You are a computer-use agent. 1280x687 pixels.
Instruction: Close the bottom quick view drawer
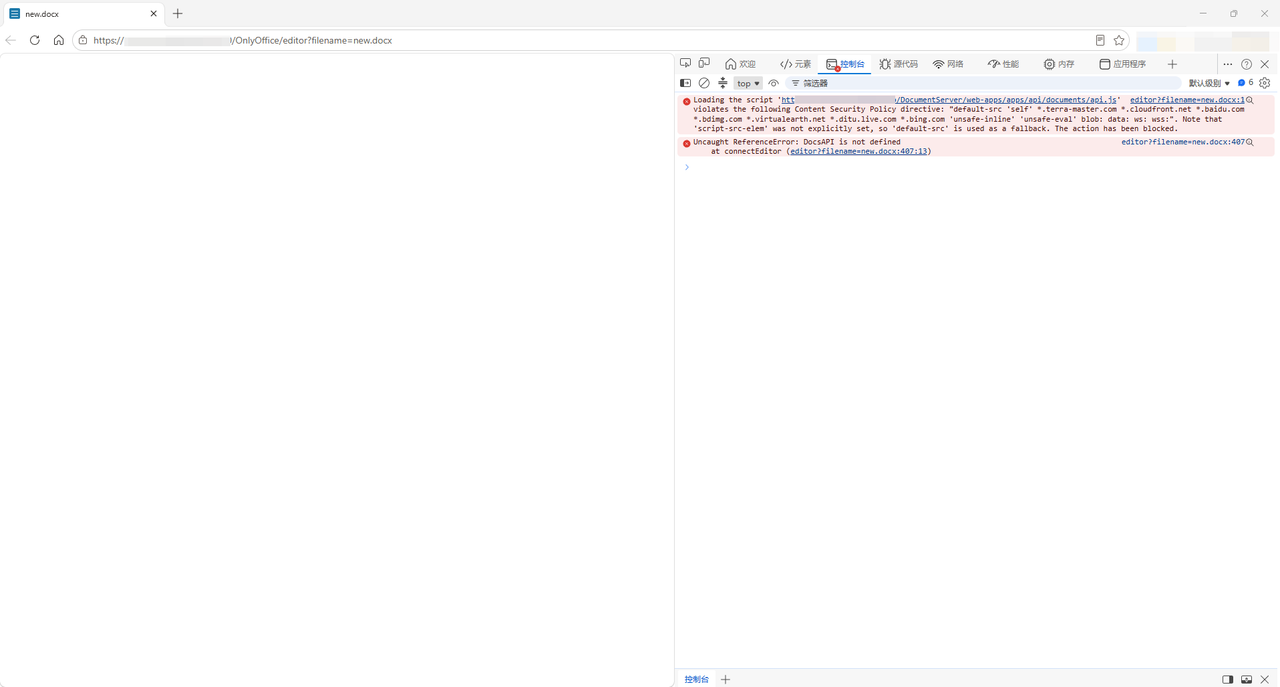coord(1265,679)
